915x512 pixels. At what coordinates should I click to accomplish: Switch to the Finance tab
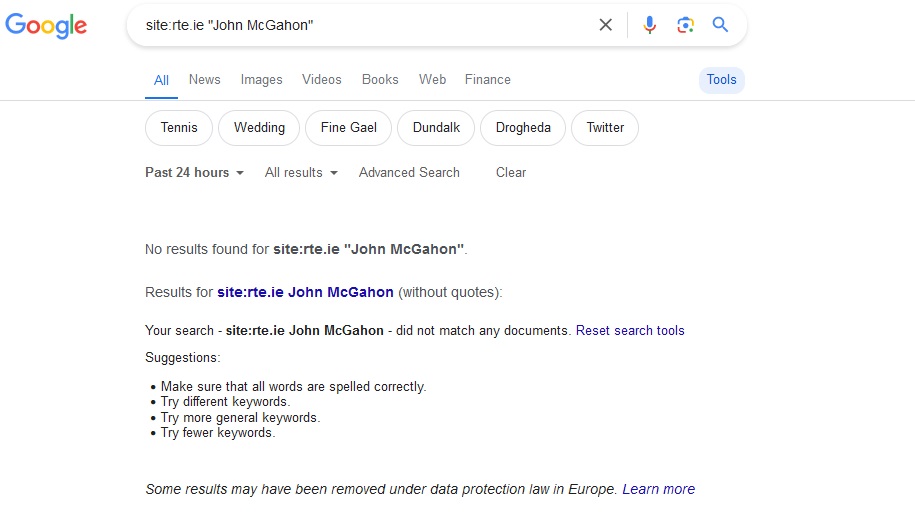(x=488, y=79)
